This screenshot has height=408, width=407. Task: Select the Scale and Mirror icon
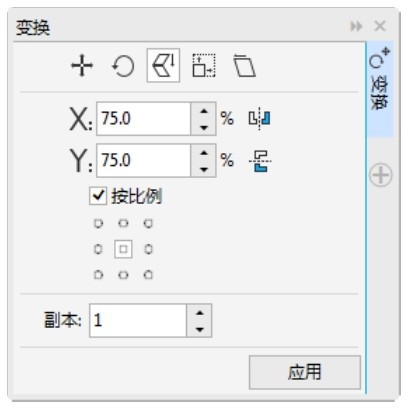[163, 65]
